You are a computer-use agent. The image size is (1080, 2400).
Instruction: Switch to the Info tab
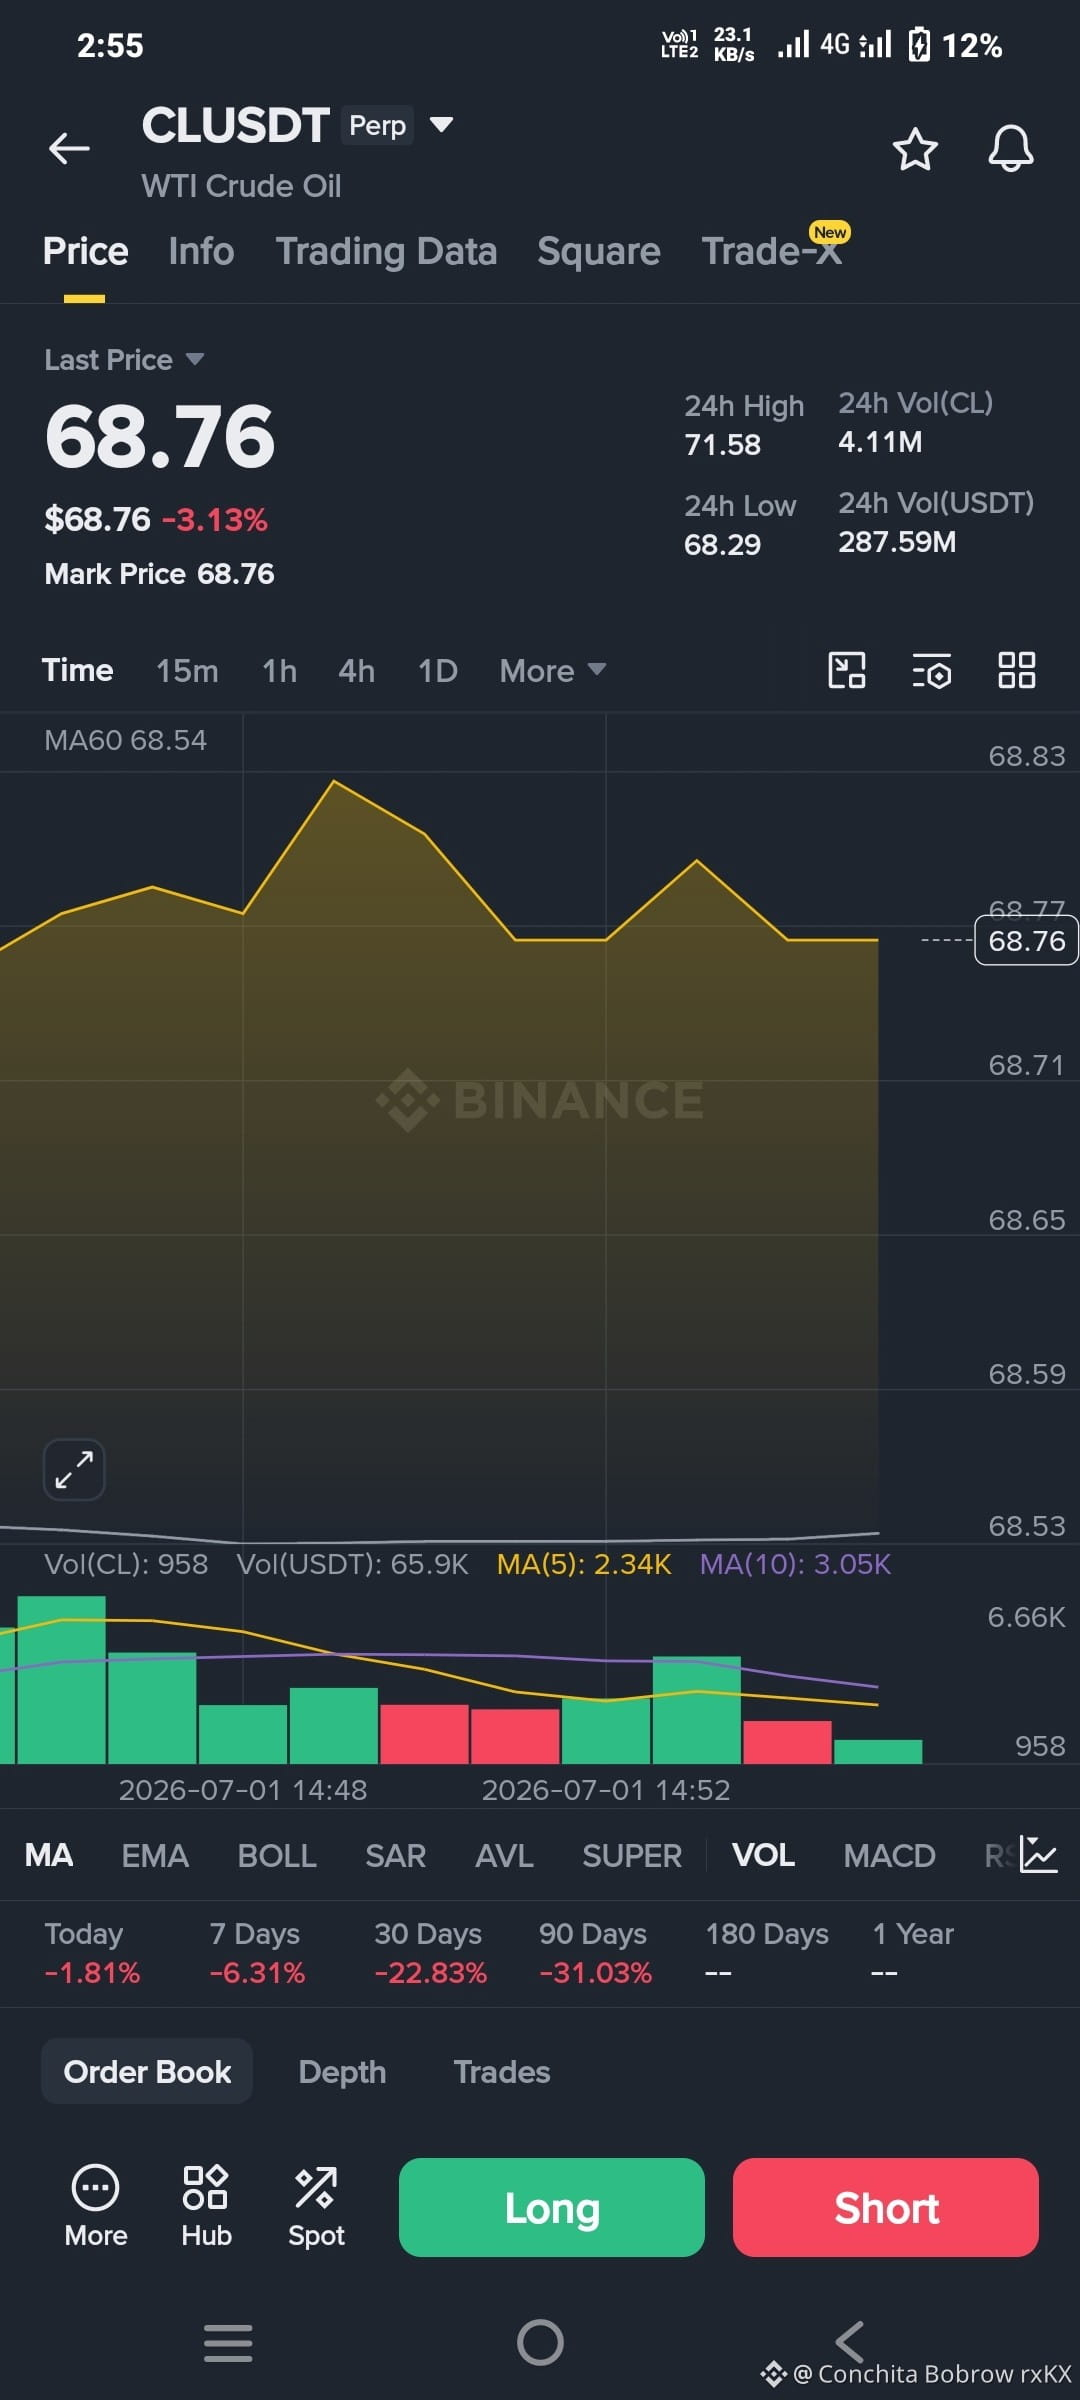click(201, 252)
